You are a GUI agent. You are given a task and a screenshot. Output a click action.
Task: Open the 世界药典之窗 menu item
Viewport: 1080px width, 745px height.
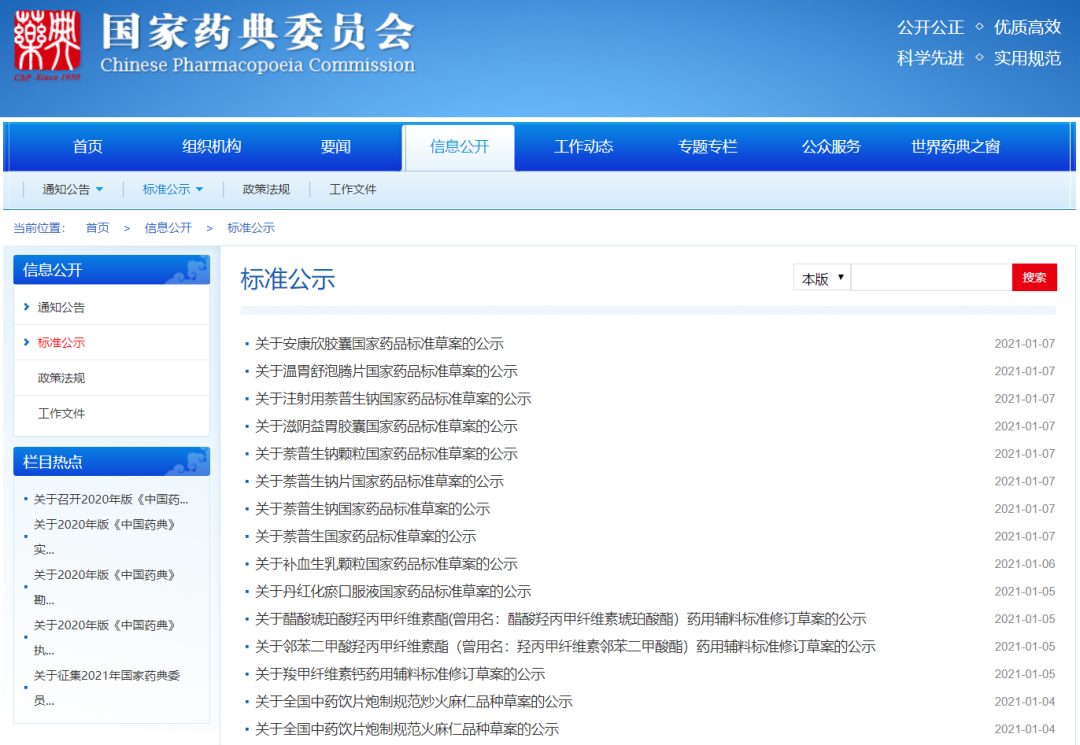click(955, 147)
